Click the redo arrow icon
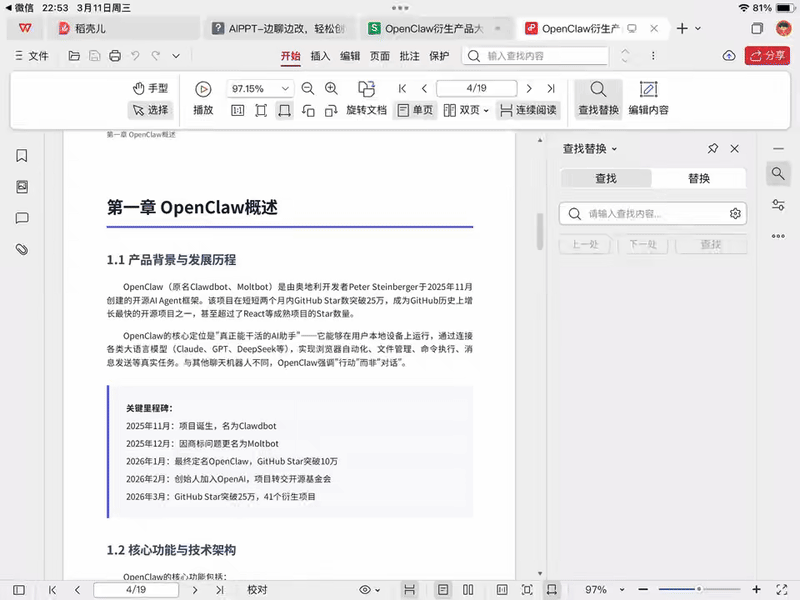 (x=156, y=56)
